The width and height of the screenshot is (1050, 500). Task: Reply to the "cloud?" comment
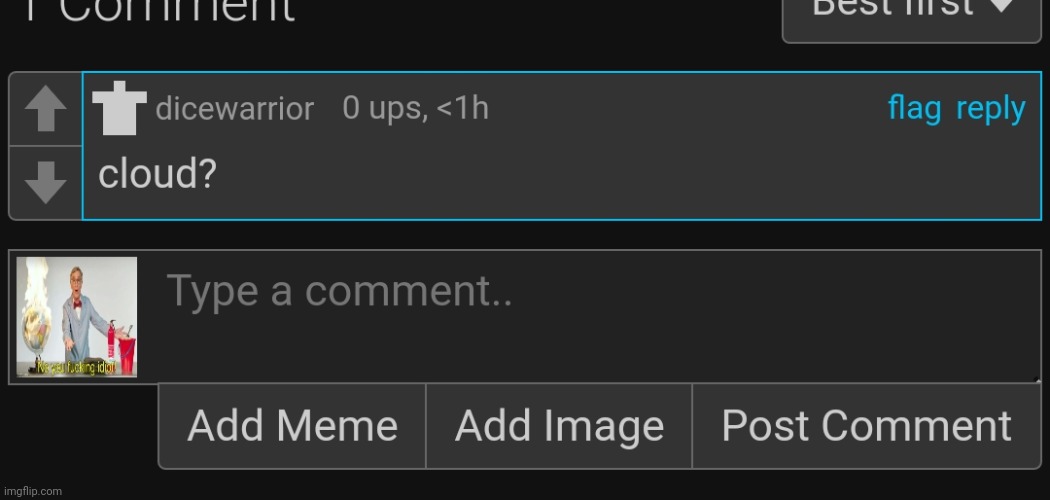(x=990, y=108)
